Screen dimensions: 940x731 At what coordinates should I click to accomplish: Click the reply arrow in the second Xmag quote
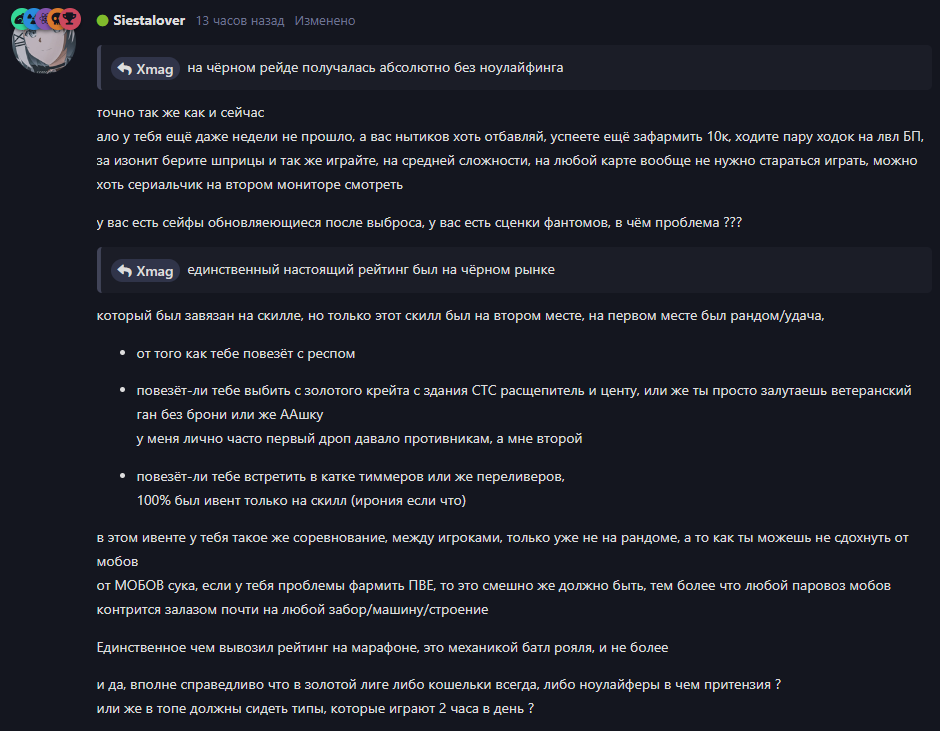point(125,270)
